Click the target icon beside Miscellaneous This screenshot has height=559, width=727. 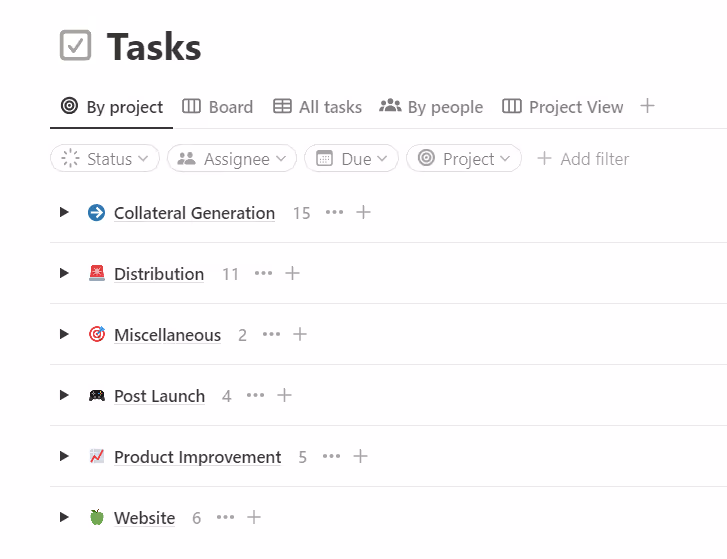[x=96, y=334]
